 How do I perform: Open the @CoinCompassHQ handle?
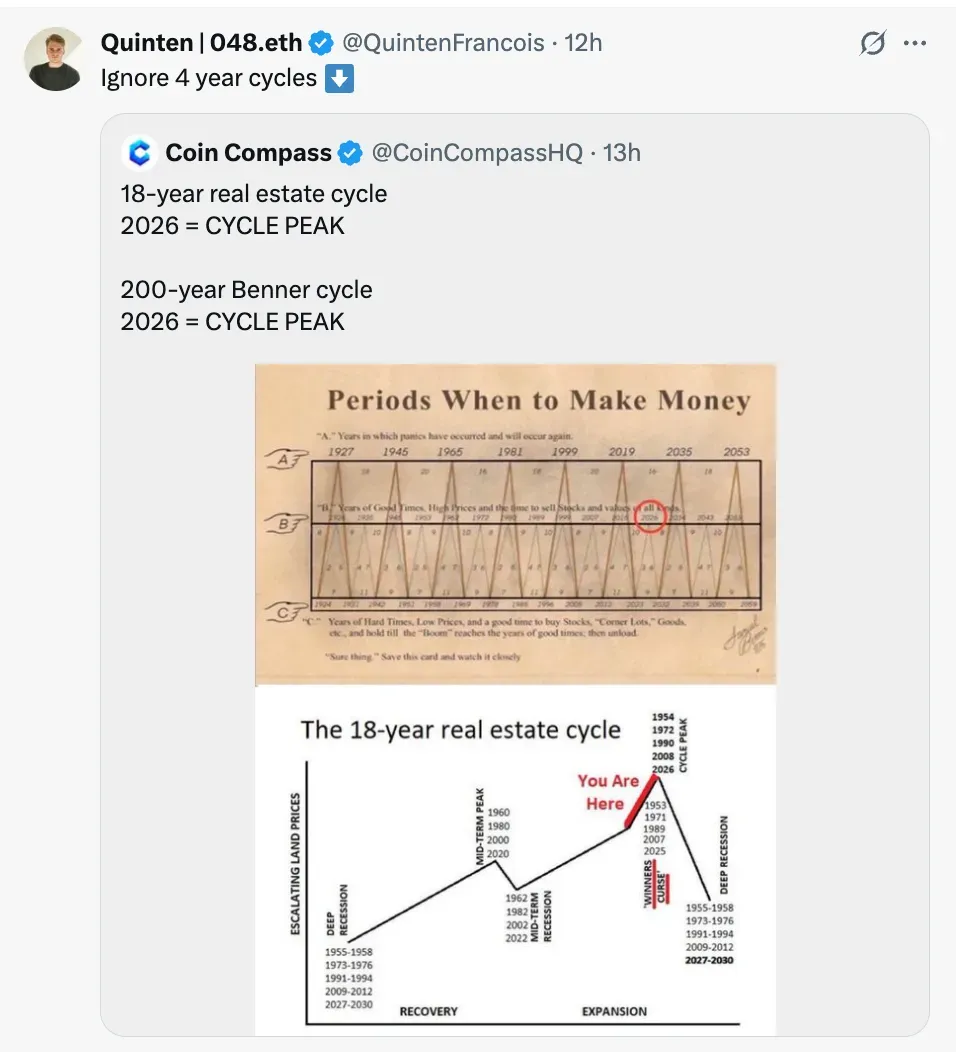pyautogui.click(x=477, y=153)
